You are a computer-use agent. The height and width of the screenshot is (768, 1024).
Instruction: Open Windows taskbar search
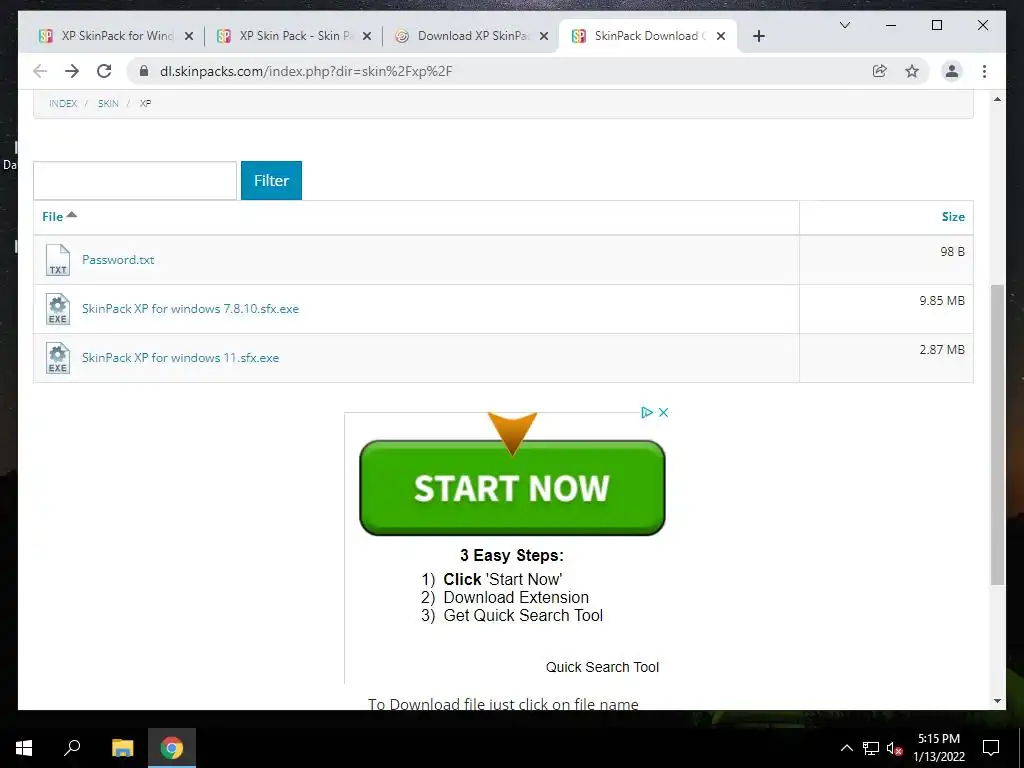(72, 748)
